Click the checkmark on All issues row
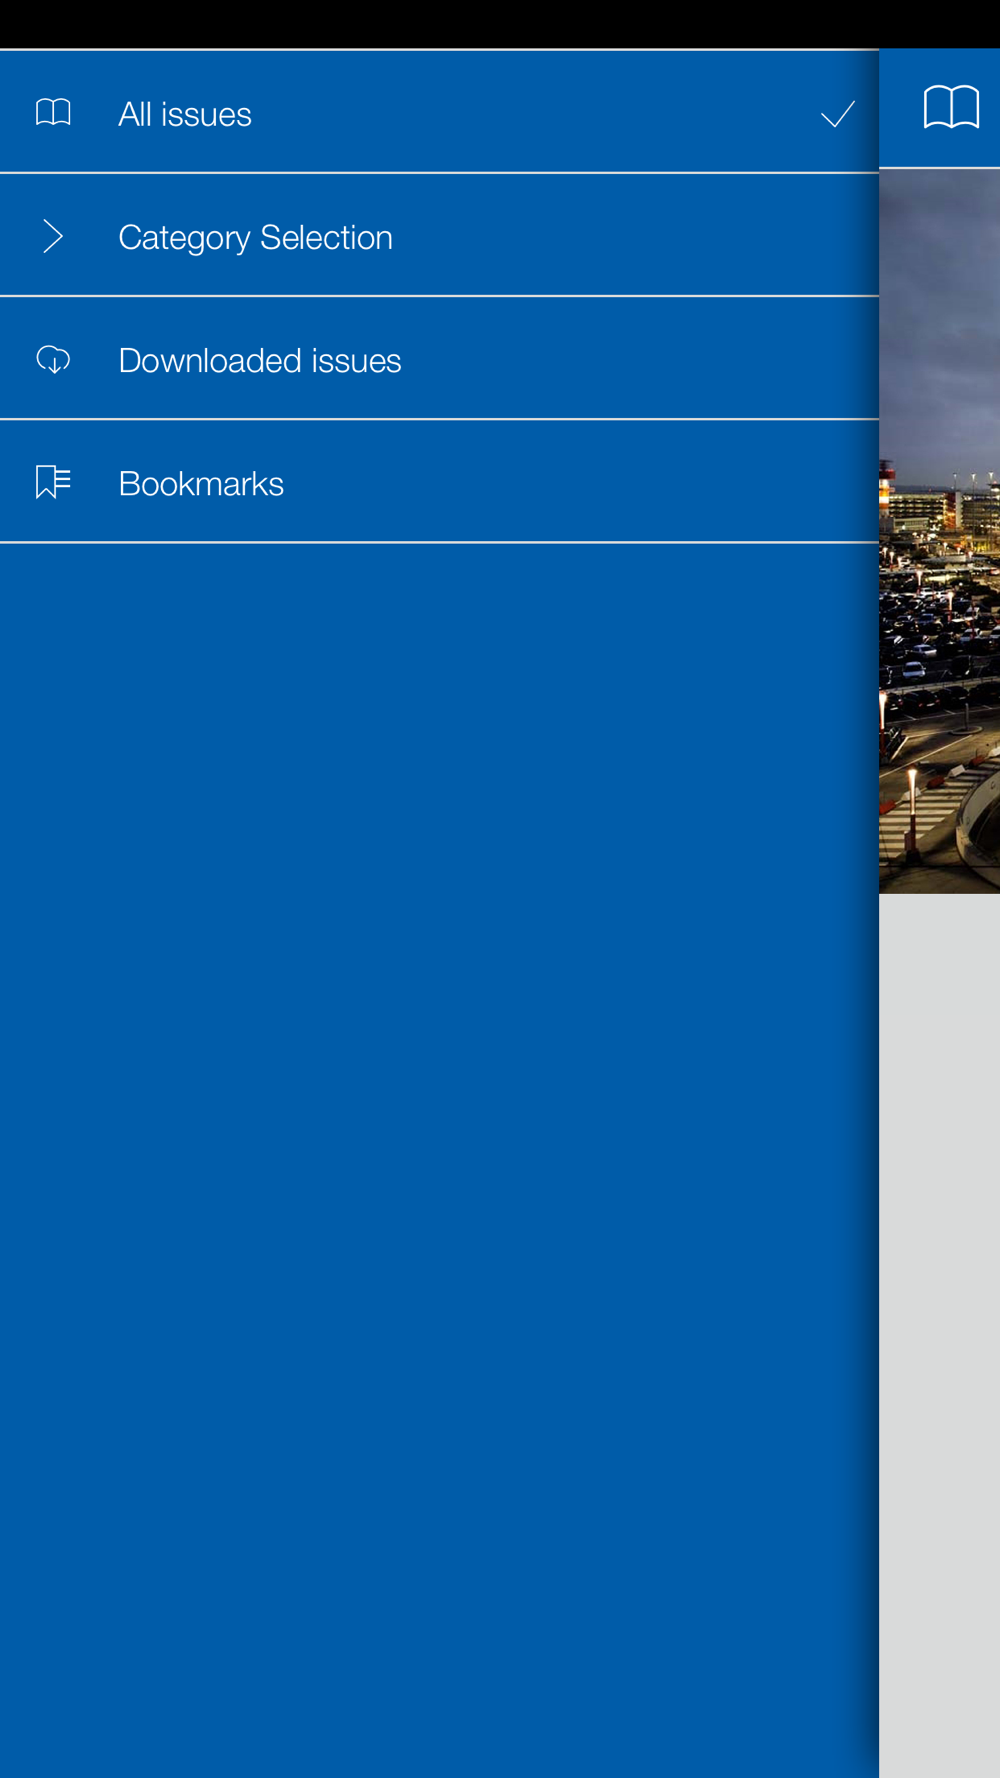Viewport: 1000px width, 1778px height. [x=837, y=114]
